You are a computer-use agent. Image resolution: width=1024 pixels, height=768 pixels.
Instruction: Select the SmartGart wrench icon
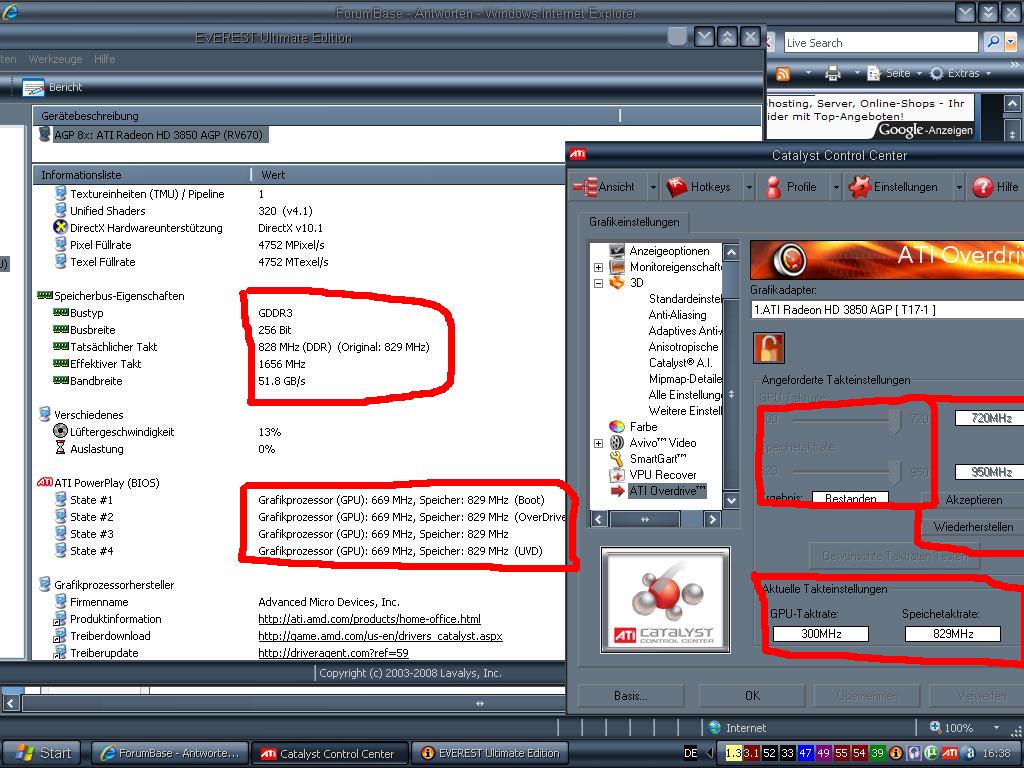tap(617, 458)
